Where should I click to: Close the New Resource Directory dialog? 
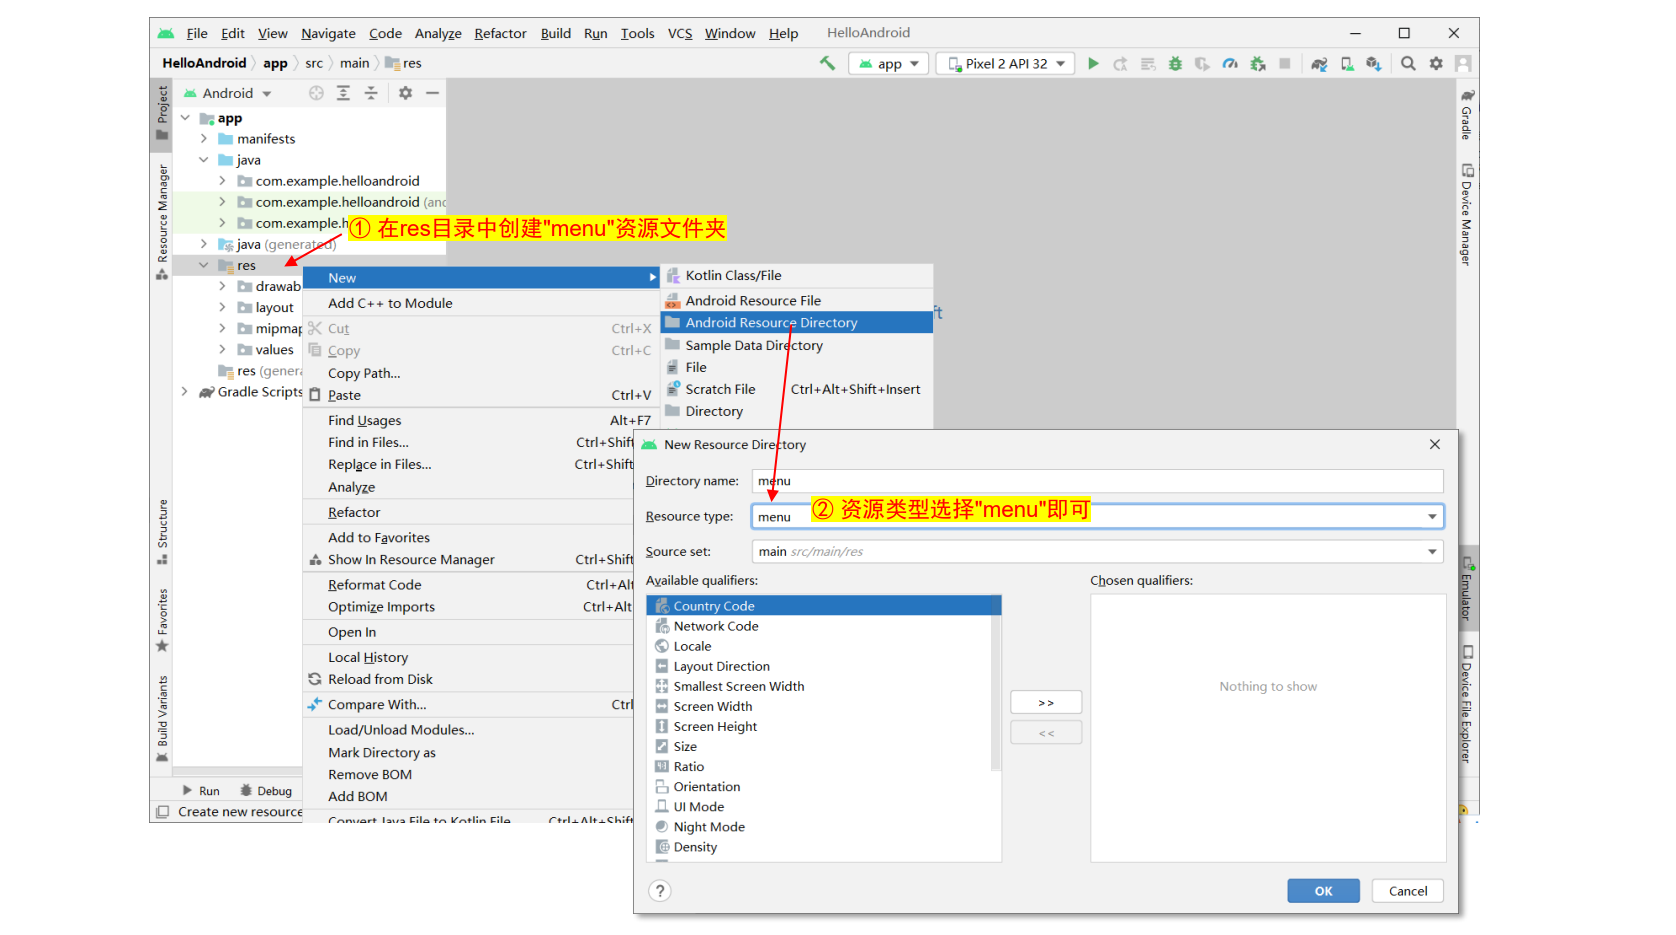pyautogui.click(x=1435, y=444)
